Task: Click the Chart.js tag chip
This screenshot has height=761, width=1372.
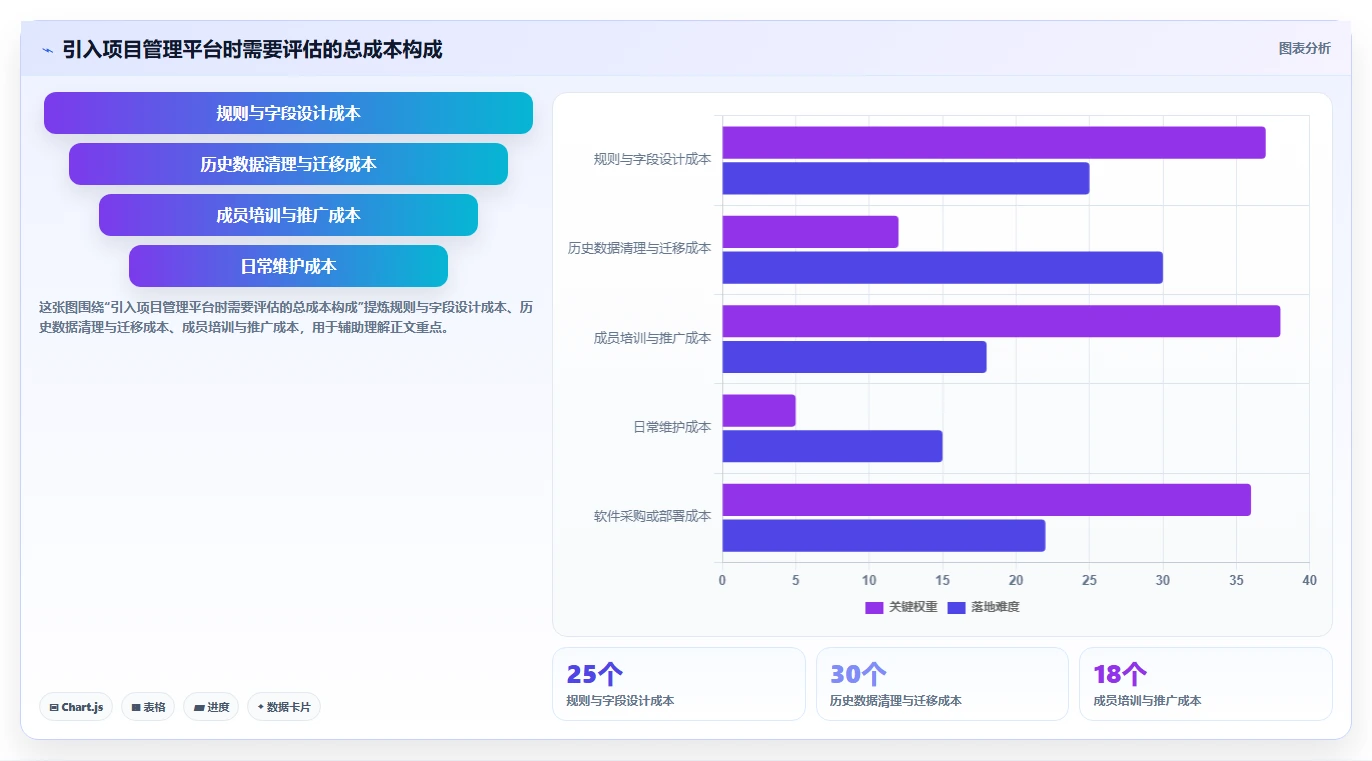Action: tap(77, 707)
